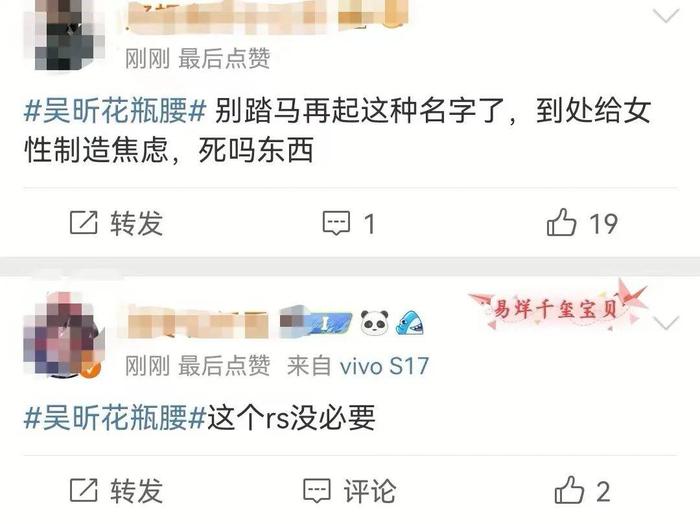Open #吴昕花瓶腰# hashtag in first post
This screenshot has width=700, height=524.
[x=115, y=110]
